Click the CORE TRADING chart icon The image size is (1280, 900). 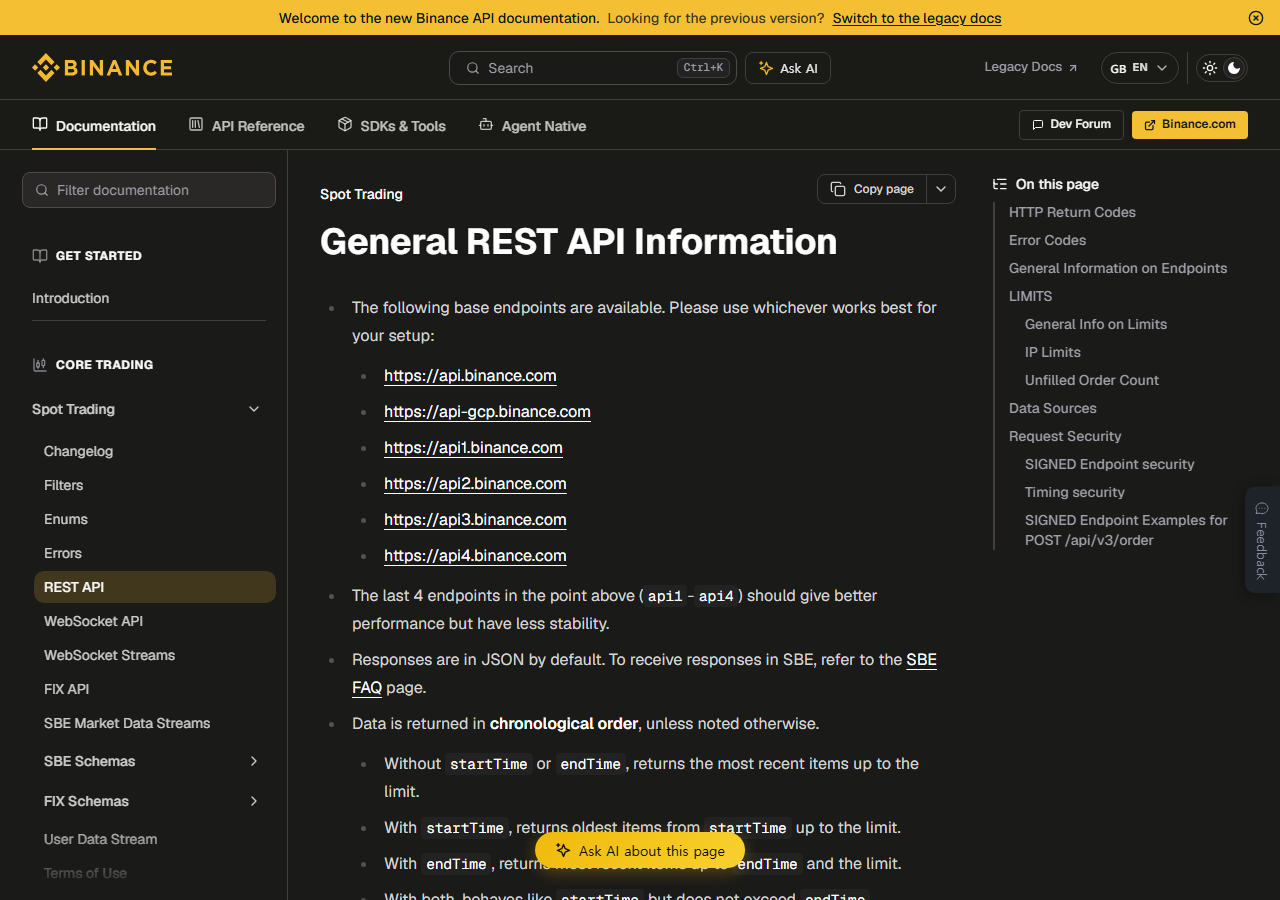40,365
